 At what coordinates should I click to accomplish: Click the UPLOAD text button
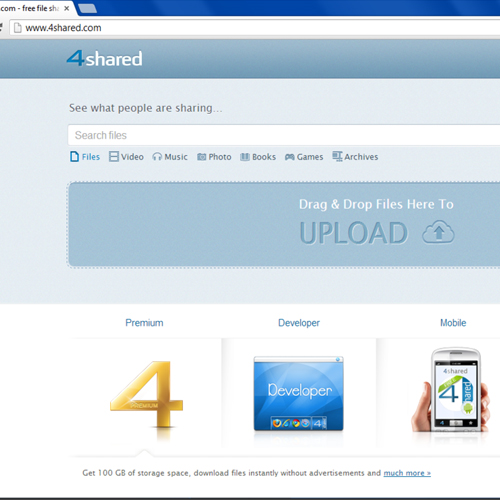pos(354,233)
